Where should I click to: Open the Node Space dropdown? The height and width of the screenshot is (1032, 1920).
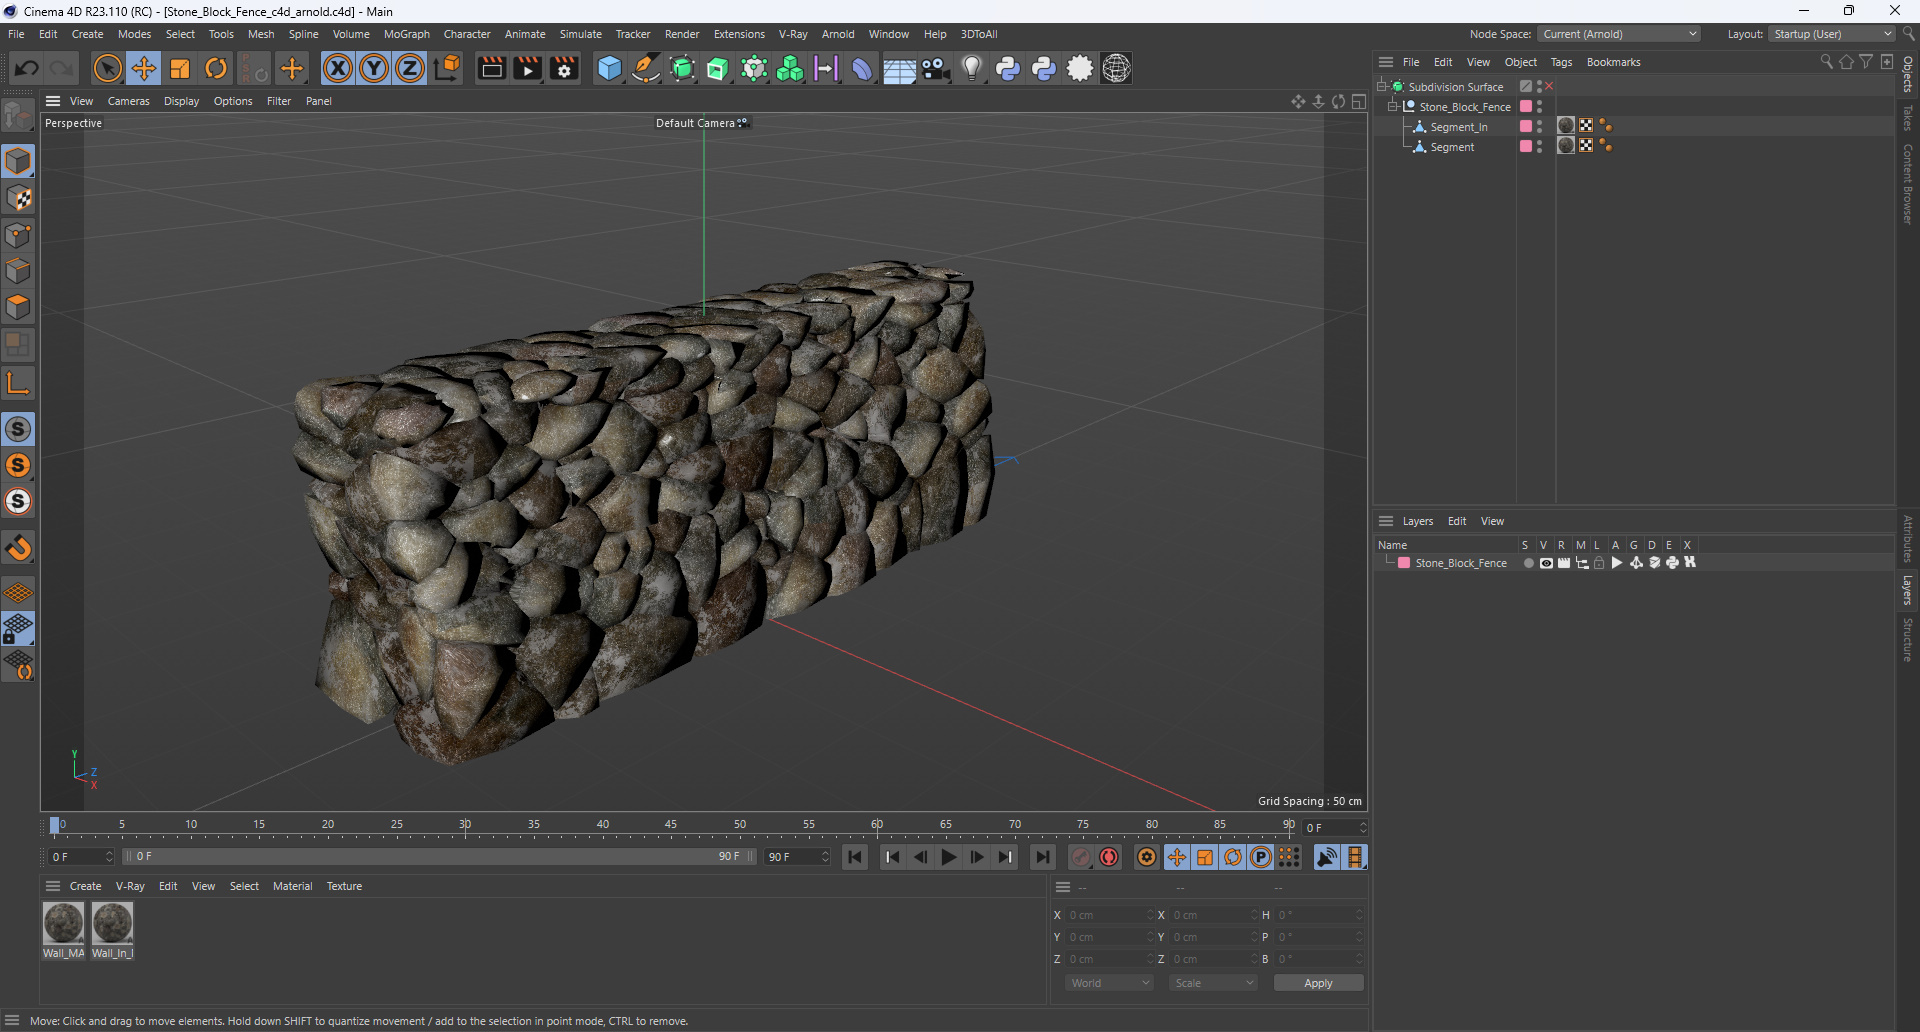(x=1619, y=34)
